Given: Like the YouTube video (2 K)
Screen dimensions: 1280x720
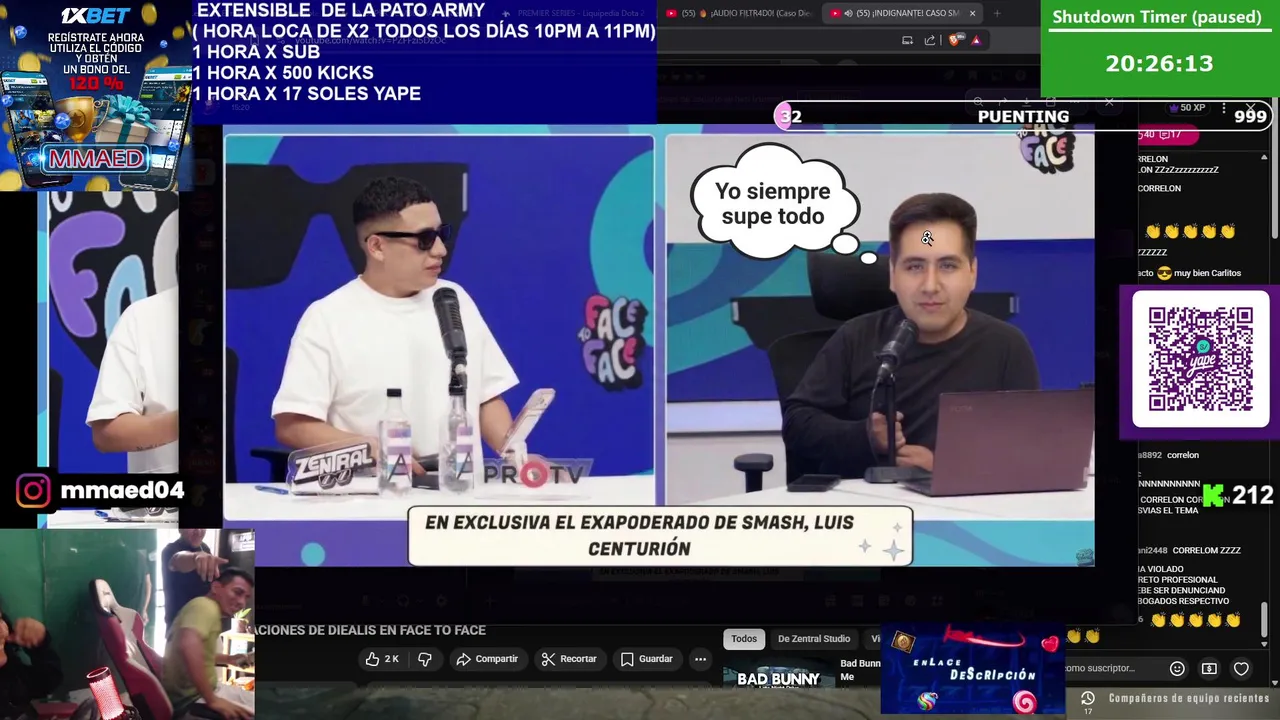Looking at the screenshot, I should pyautogui.click(x=382, y=659).
